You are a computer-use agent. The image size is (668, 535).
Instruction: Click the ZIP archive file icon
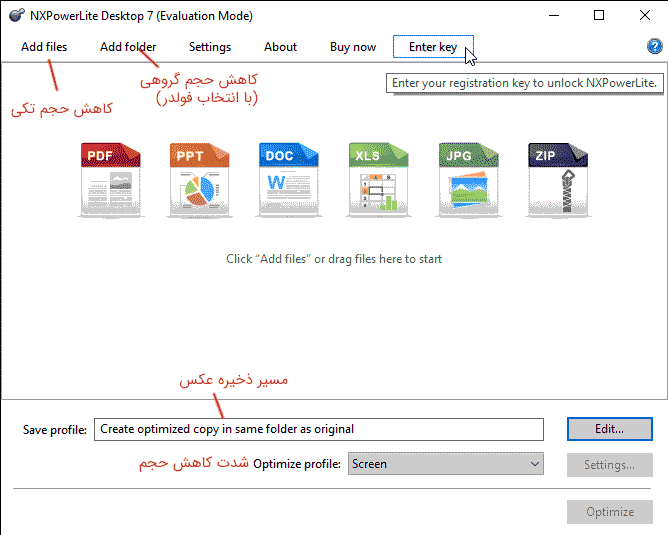[x=558, y=180]
